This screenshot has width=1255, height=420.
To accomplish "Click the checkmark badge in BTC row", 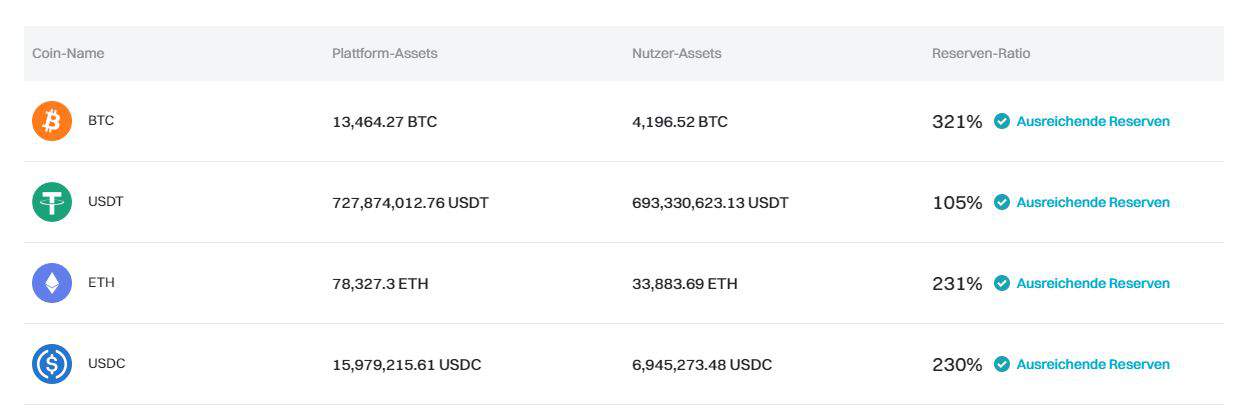I will [1001, 122].
